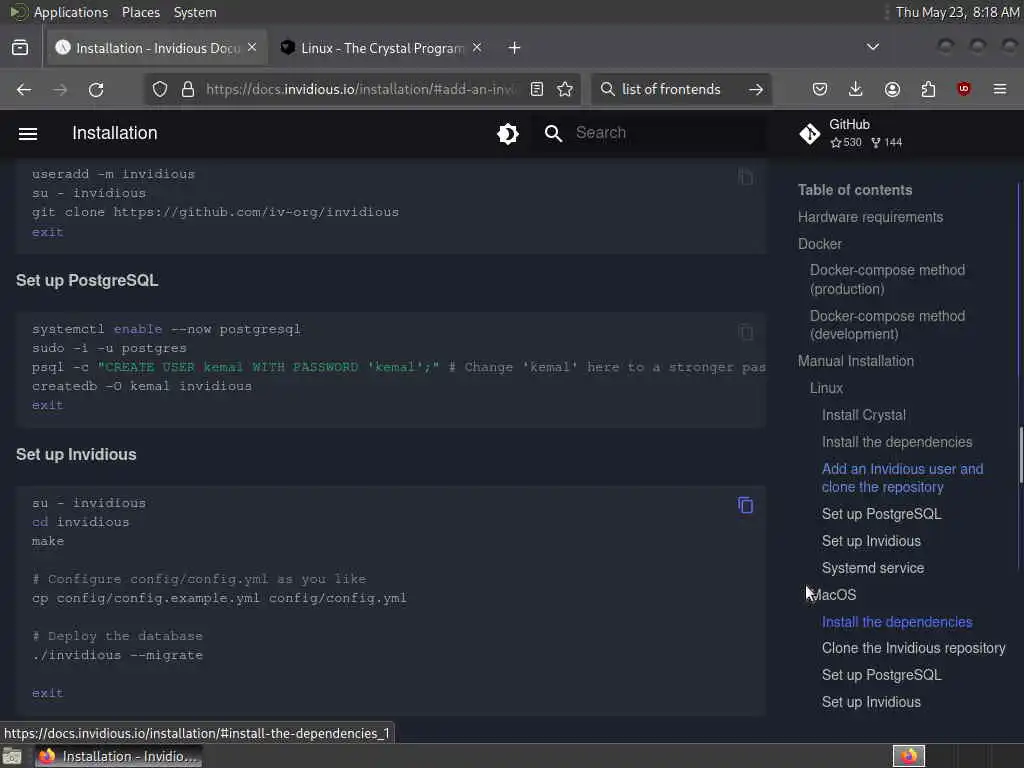Open the uBlock Origin extension popup
The height and width of the screenshot is (768, 1024).
(964, 89)
